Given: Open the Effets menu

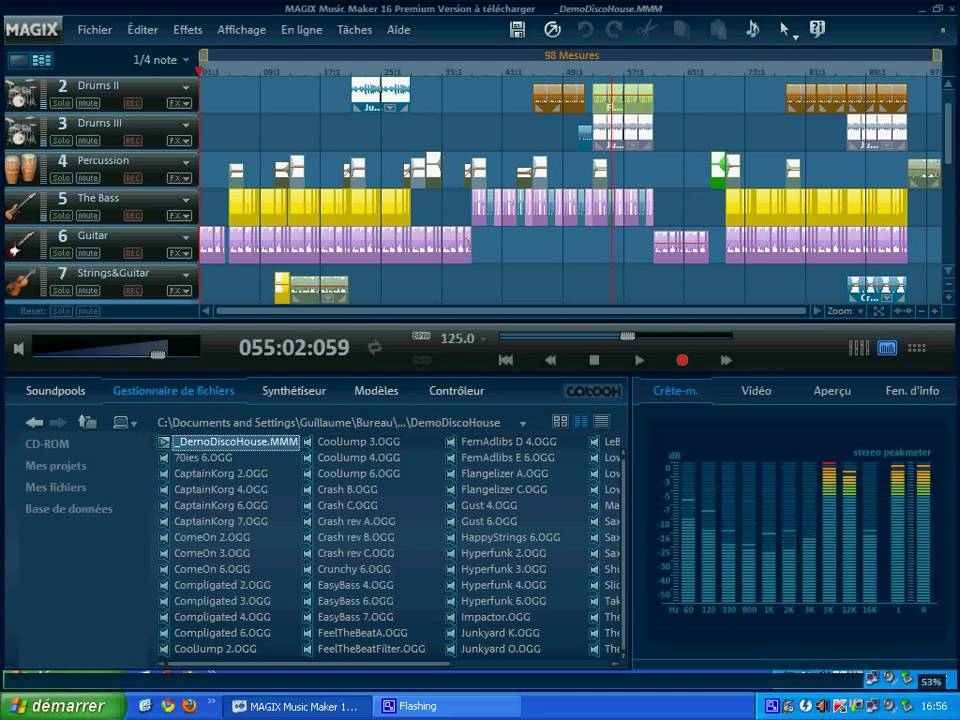Looking at the screenshot, I should 187,29.
